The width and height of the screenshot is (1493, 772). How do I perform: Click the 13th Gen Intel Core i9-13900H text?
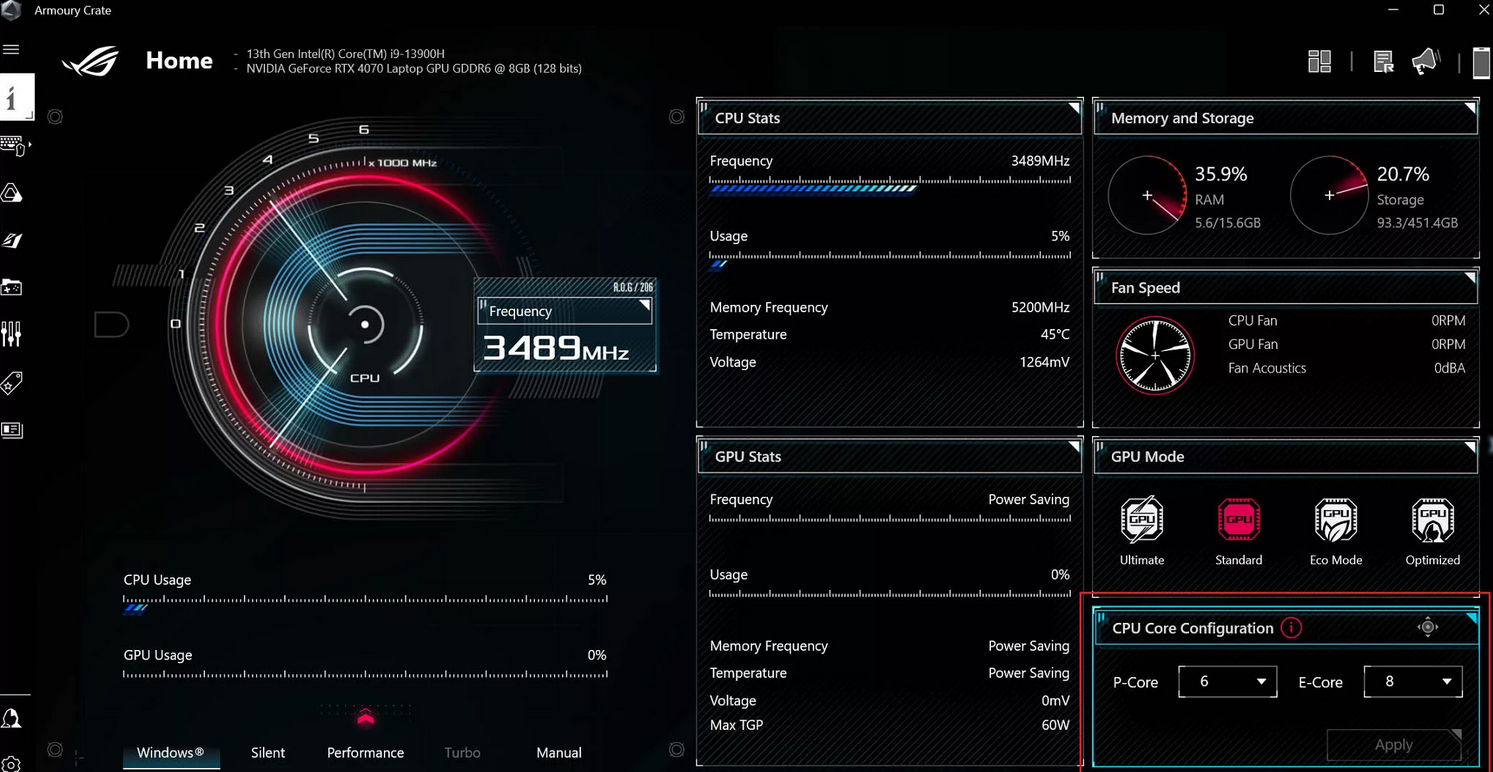pos(346,54)
